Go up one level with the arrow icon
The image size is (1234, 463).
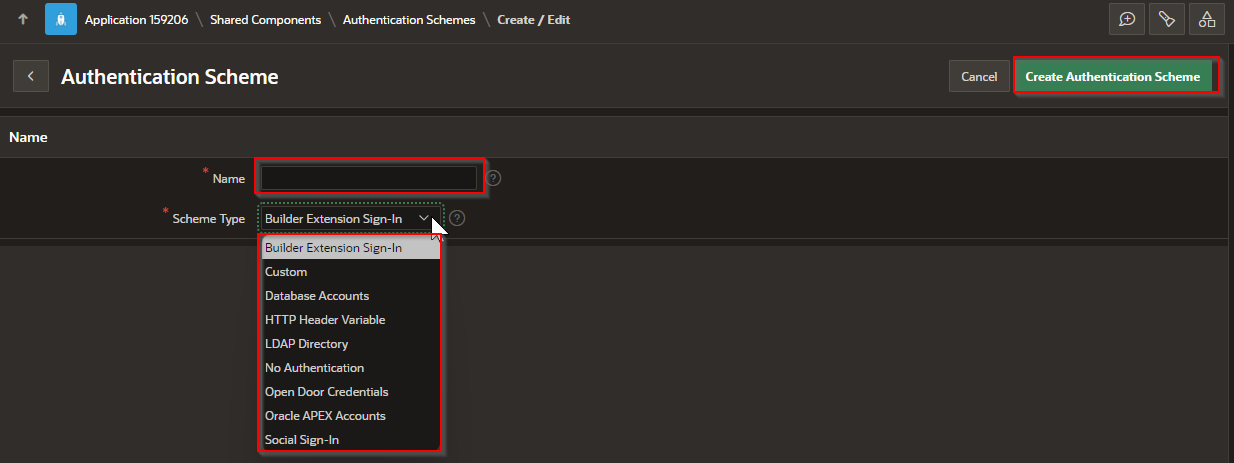click(23, 19)
